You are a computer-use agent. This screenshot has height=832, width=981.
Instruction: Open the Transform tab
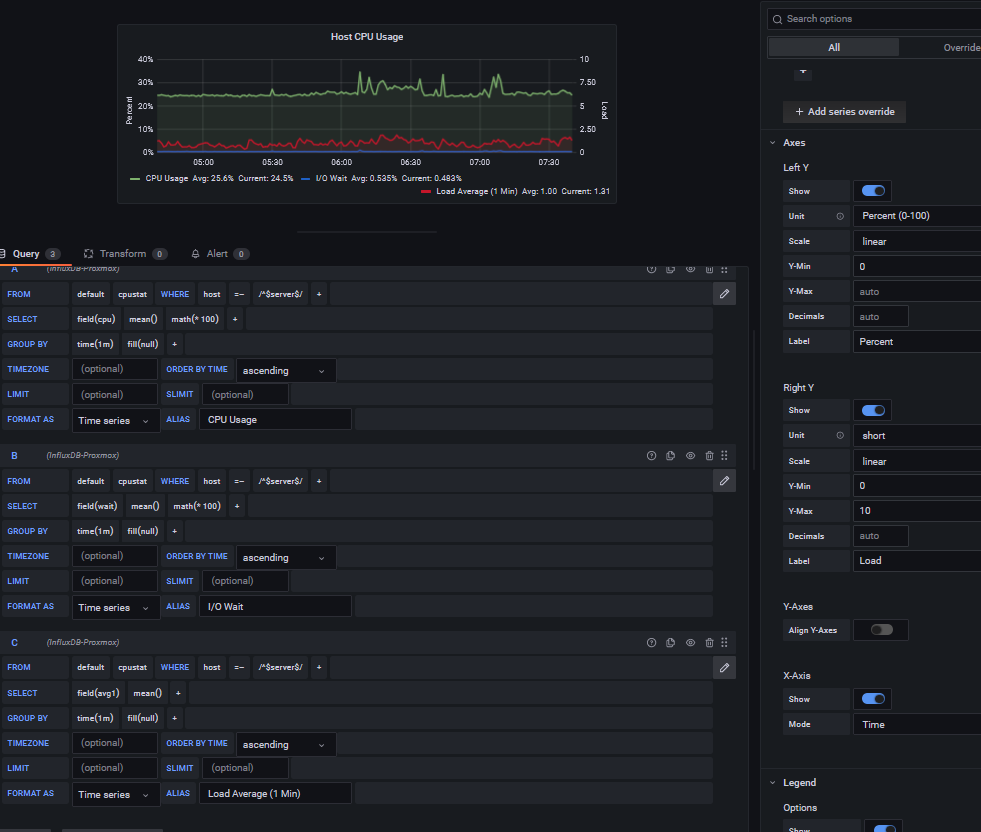pyautogui.click(x=126, y=254)
